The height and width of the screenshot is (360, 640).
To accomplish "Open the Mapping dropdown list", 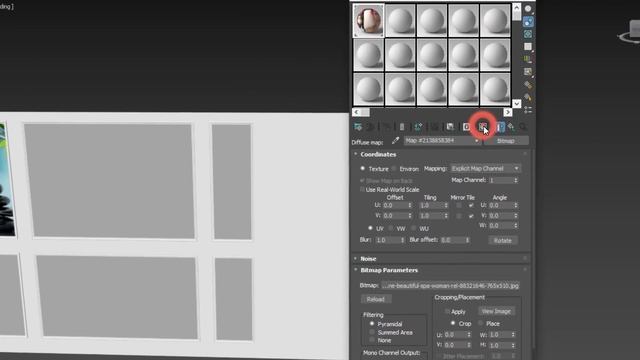I will click(x=485, y=169).
